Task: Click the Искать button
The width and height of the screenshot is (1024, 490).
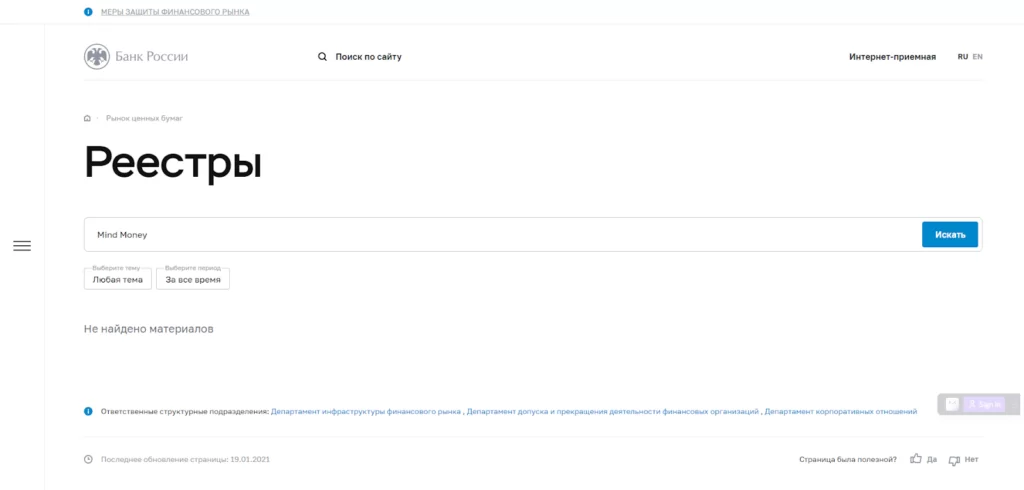Action: (950, 235)
